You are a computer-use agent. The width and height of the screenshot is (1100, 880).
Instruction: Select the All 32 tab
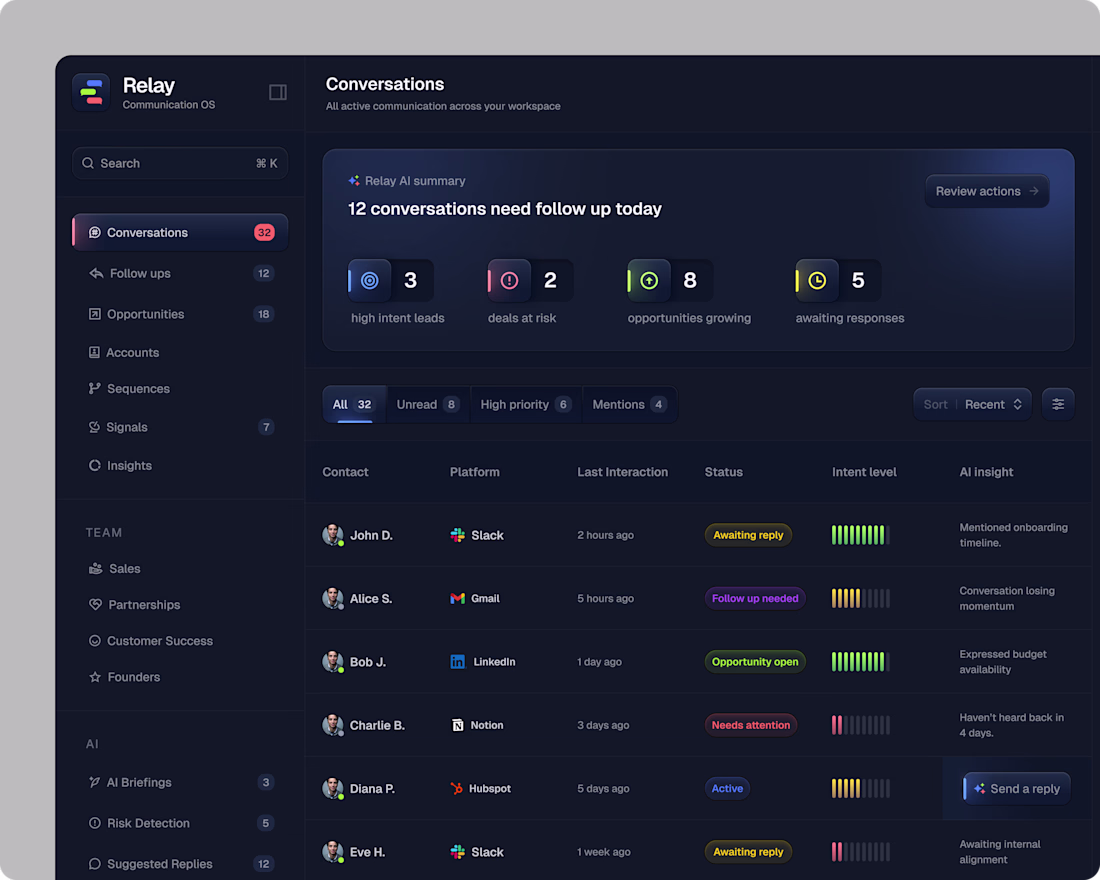[354, 404]
